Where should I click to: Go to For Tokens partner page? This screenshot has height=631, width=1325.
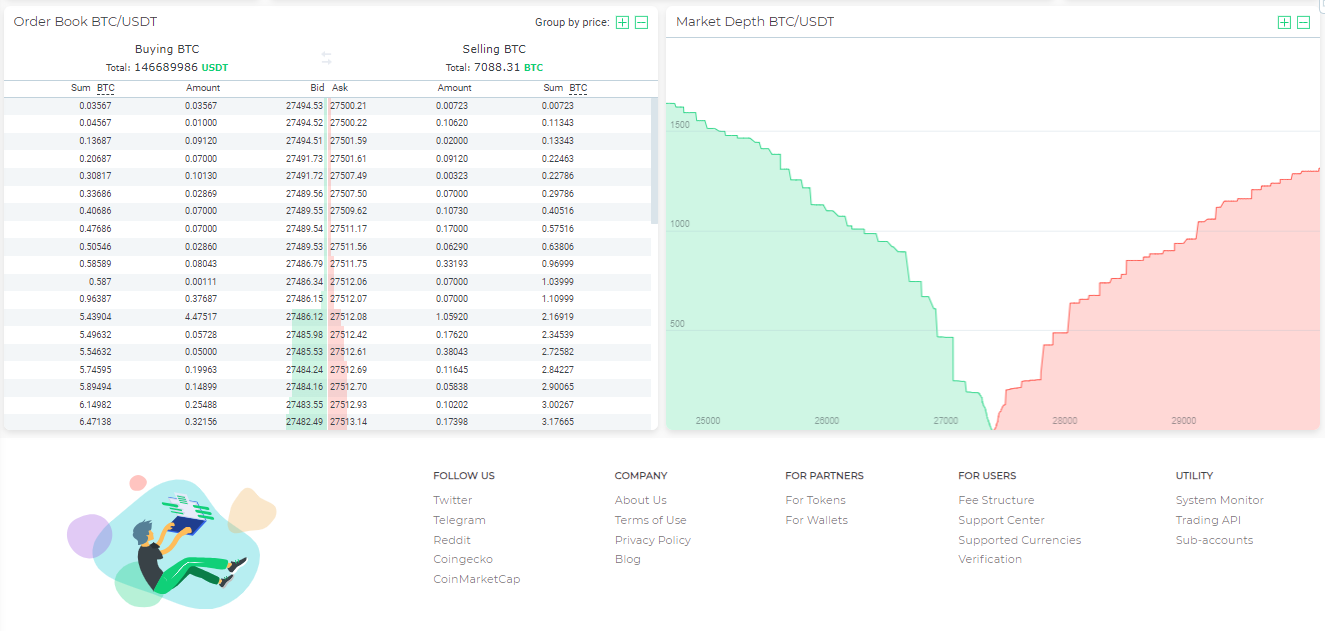click(x=815, y=500)
